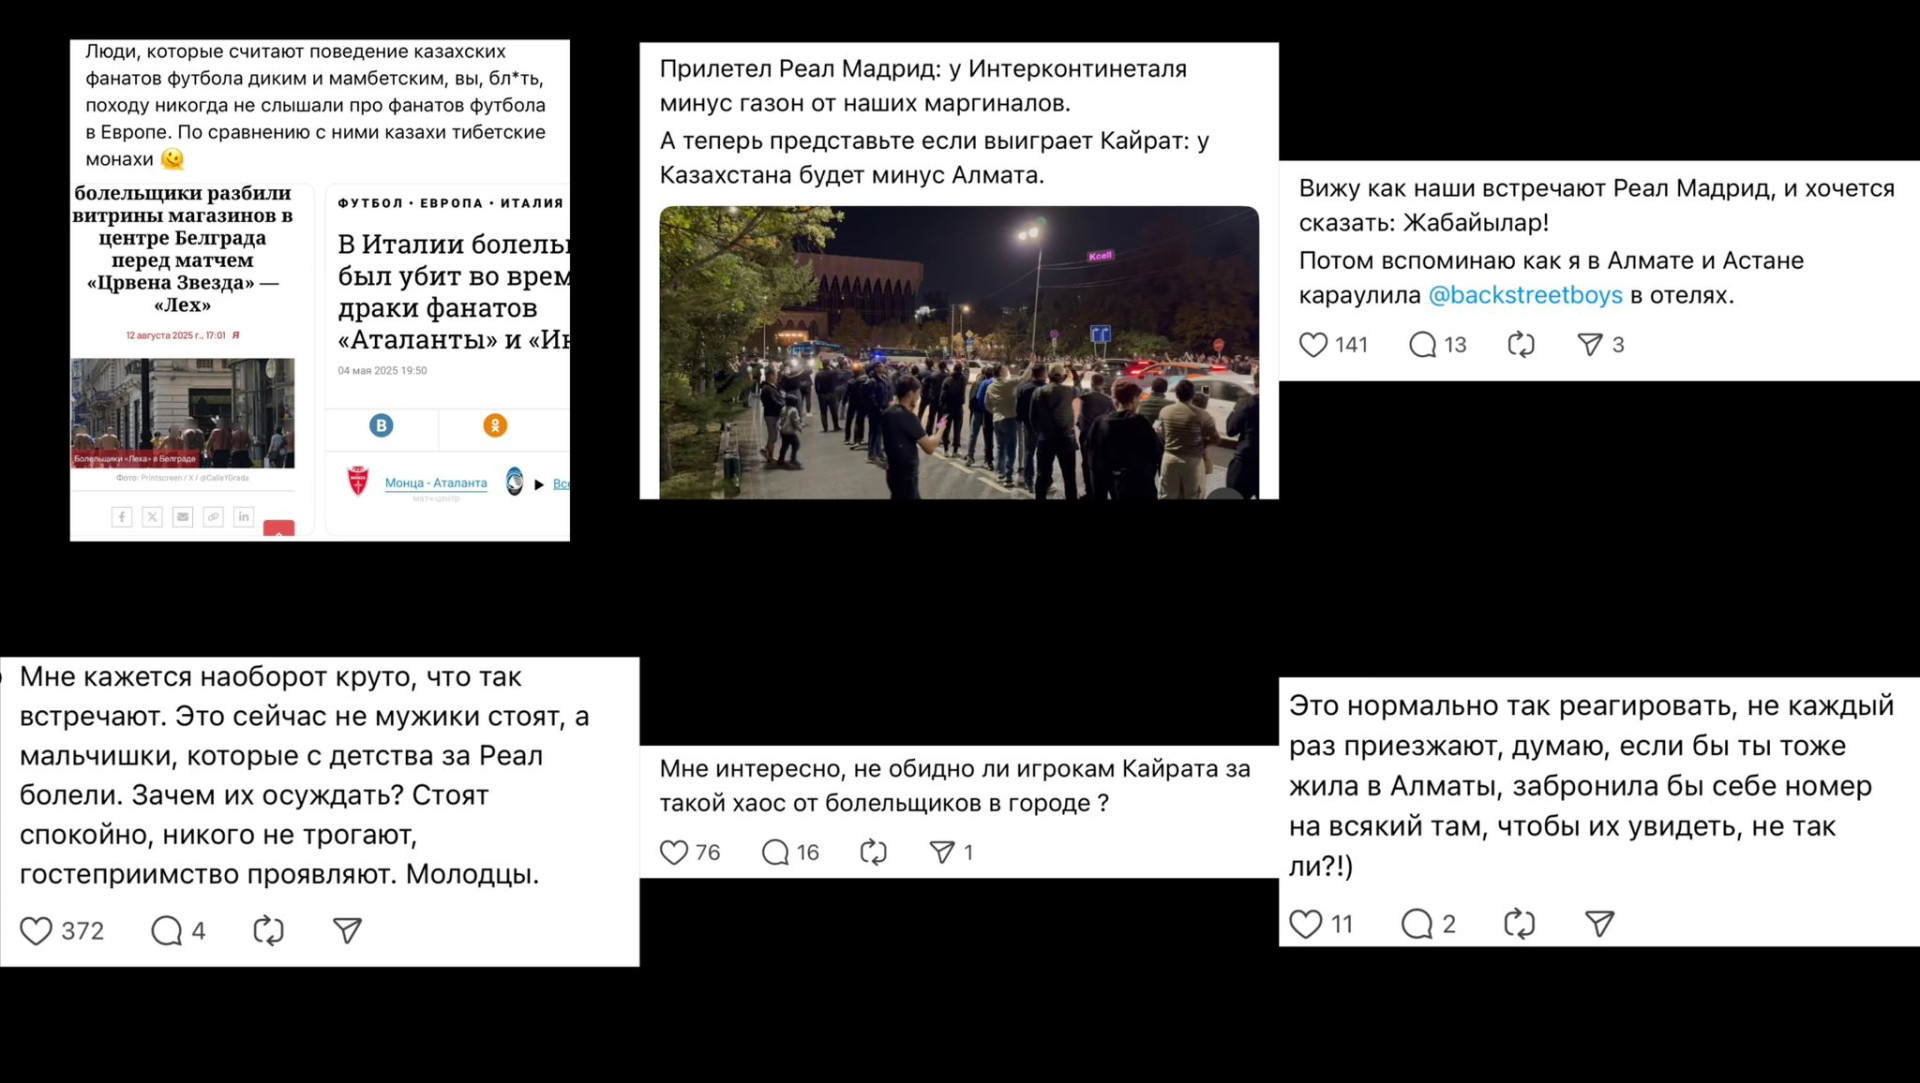Open comments on the 372-likes post
1920x1083 pixels.
click(x=166, y=931)
